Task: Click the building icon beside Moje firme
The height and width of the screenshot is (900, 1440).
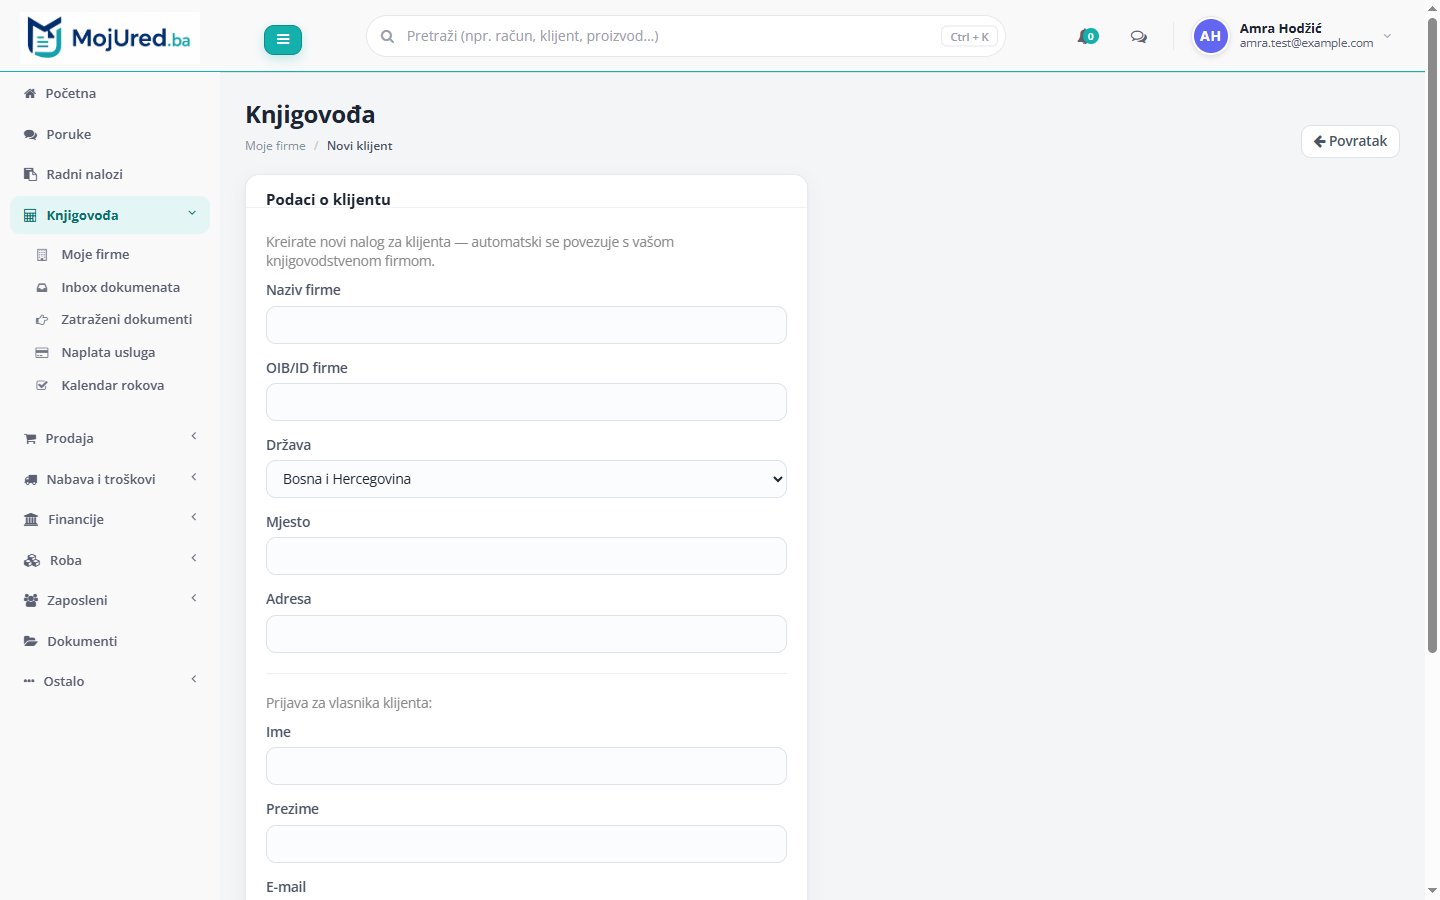Action: pyautogui.click(x=42, y=255)
